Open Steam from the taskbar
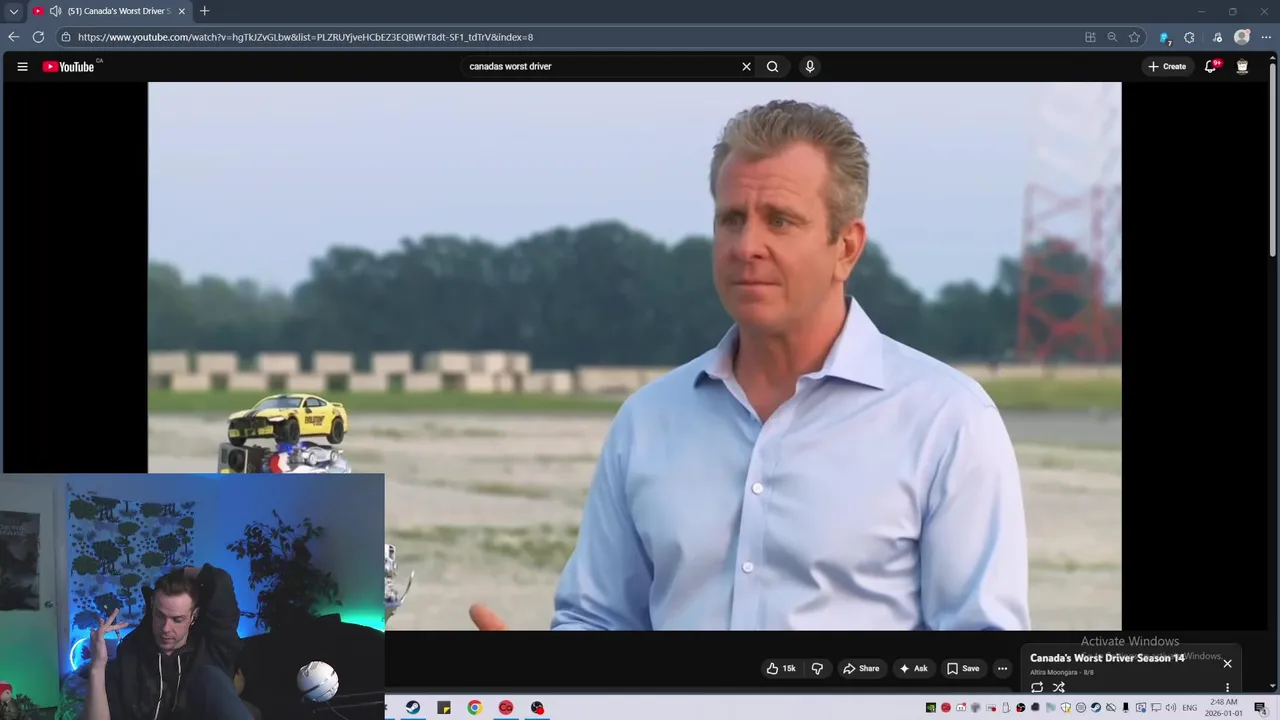 413,708
